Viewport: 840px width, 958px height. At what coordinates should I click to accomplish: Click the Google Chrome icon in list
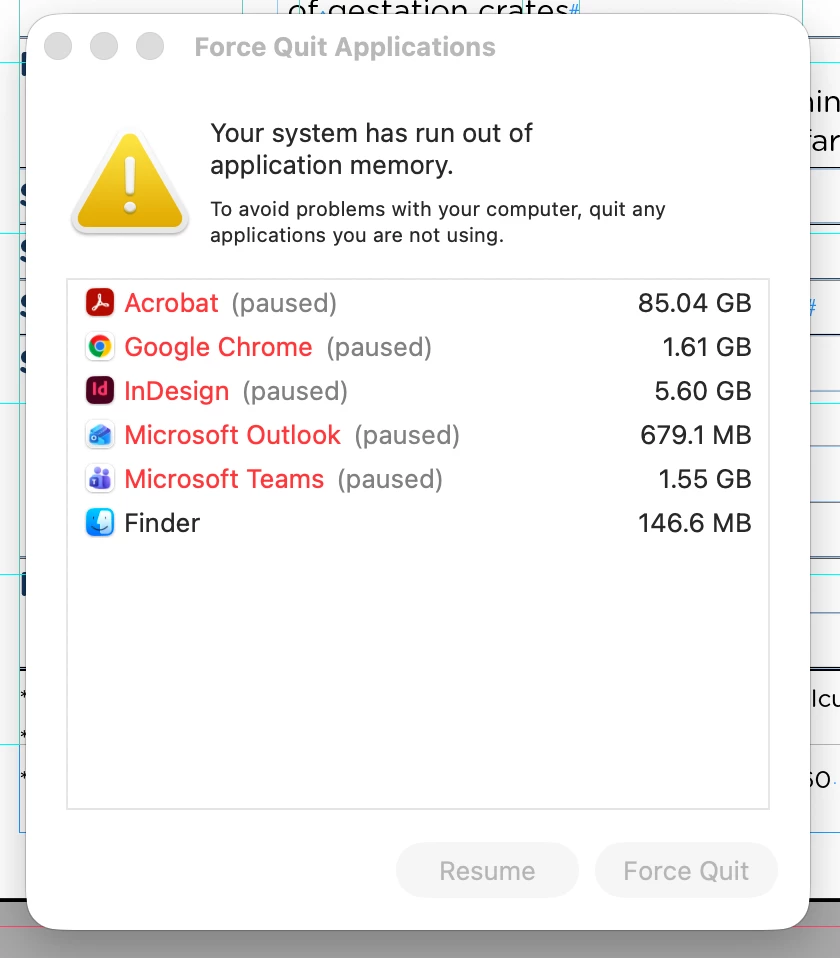click(x=100, y=347)
